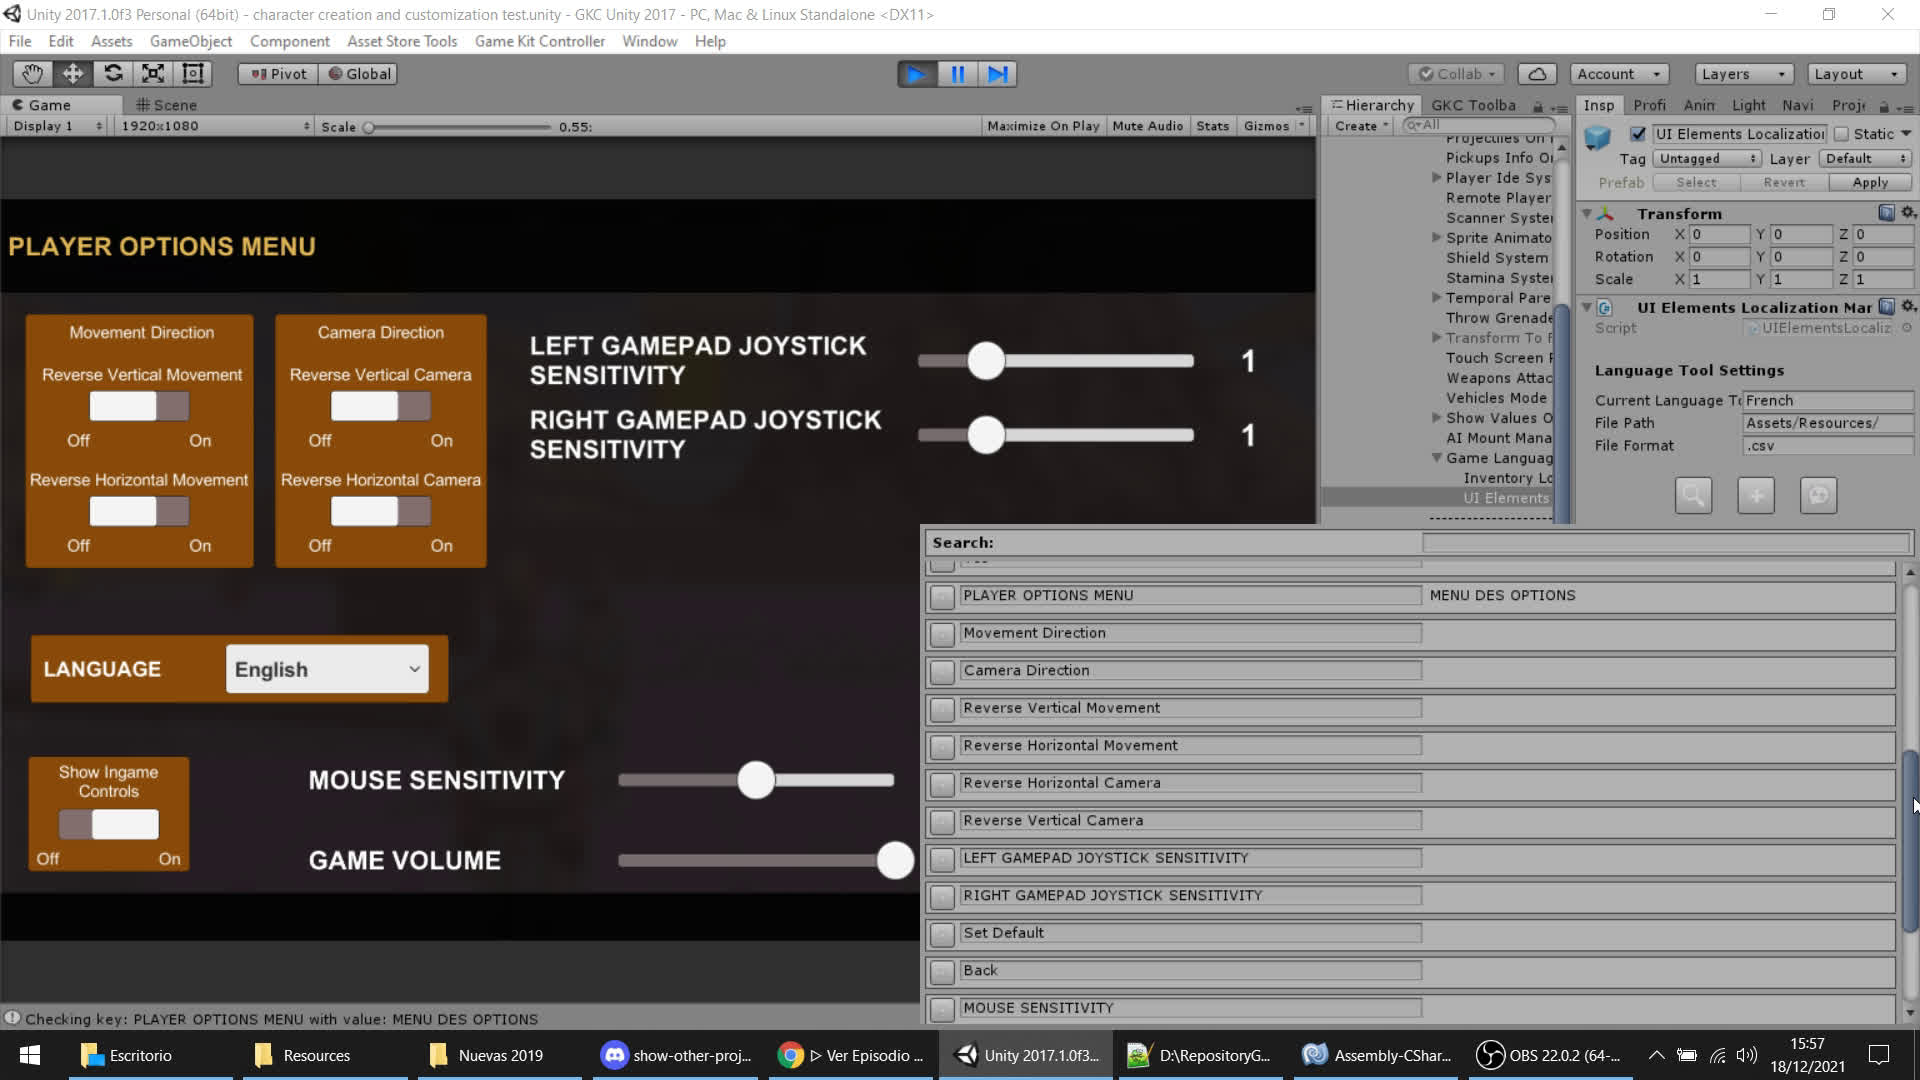Click the Pause playback button
1920x1080 pixels.
(957, 74)
